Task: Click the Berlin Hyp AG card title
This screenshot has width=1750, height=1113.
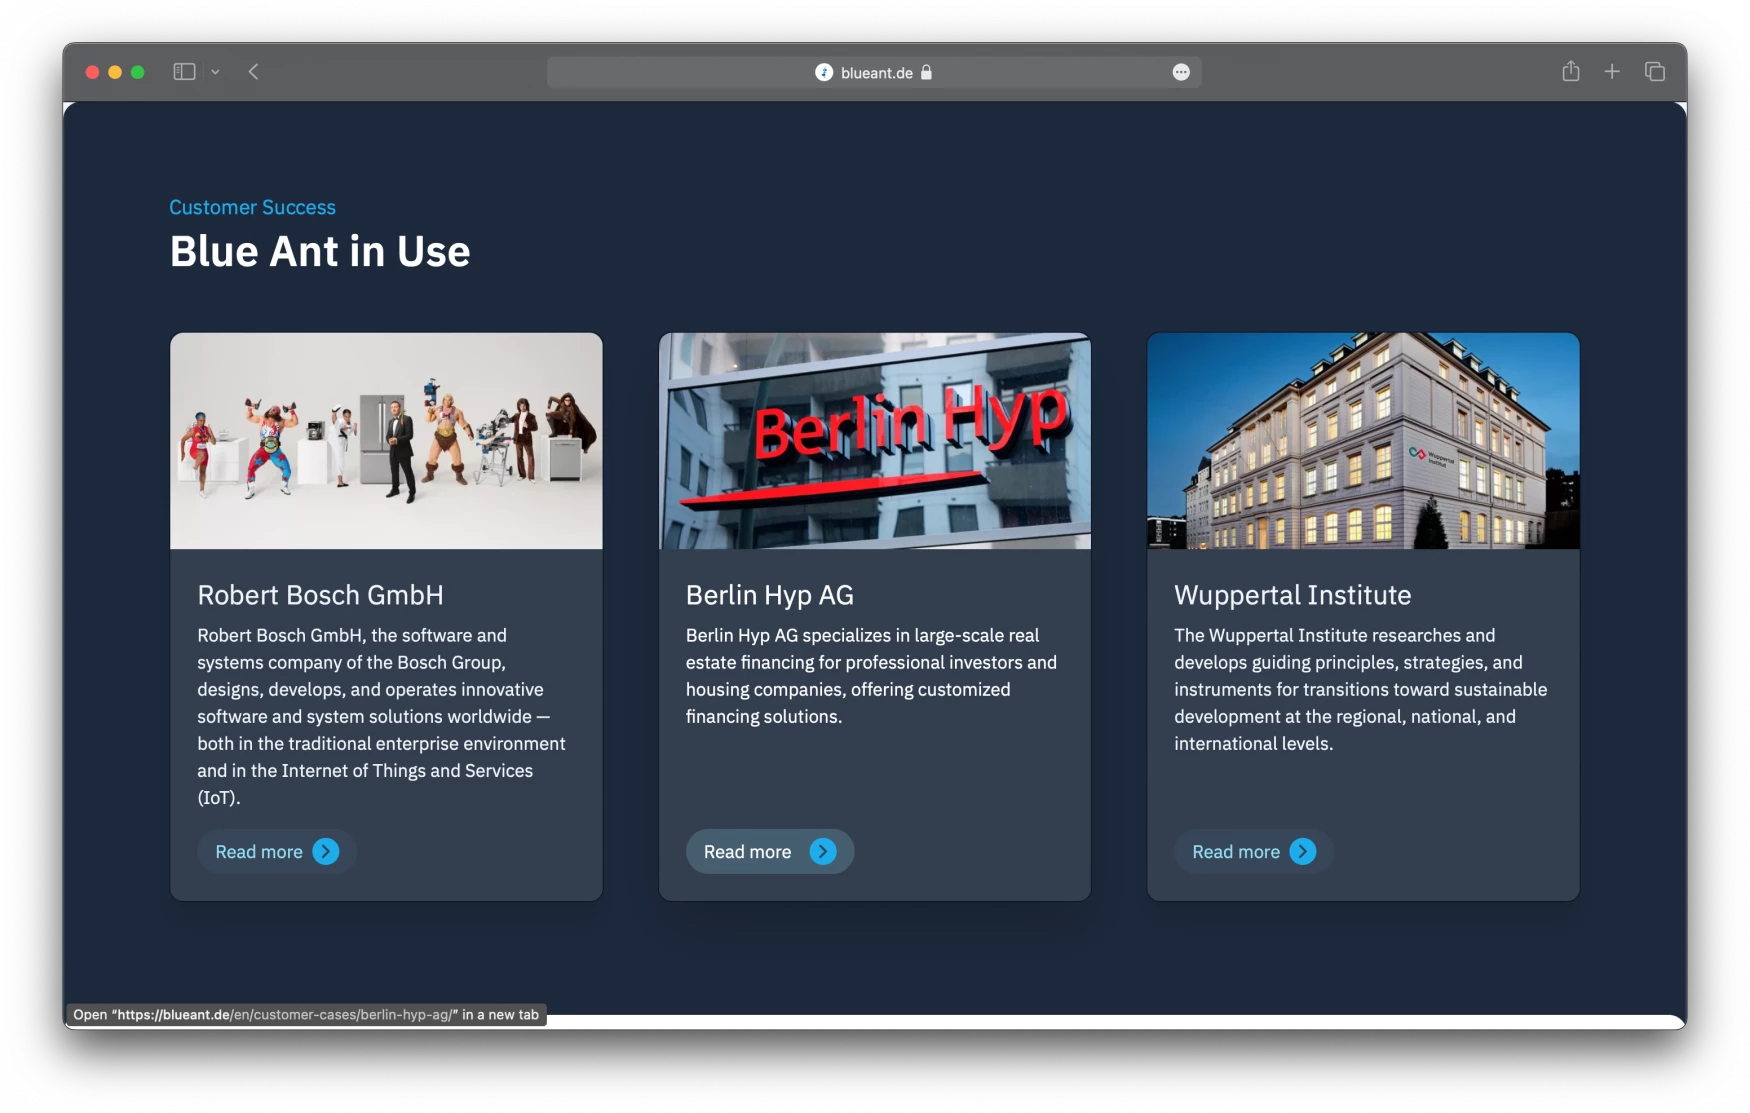Action: tap(769, 595)
